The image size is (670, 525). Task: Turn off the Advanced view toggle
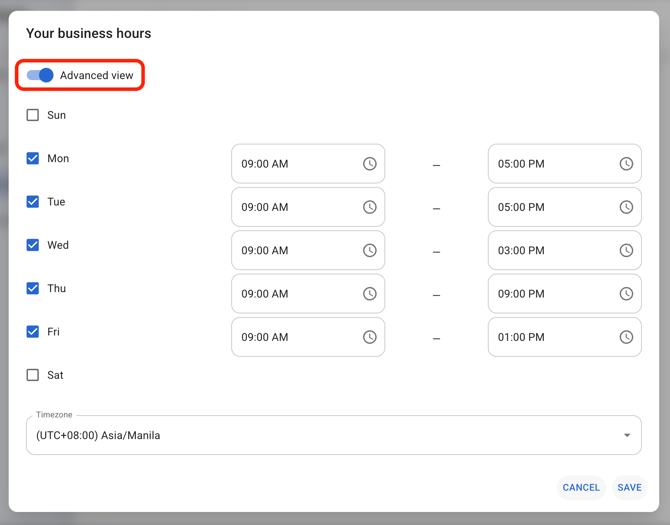(40, 75)
